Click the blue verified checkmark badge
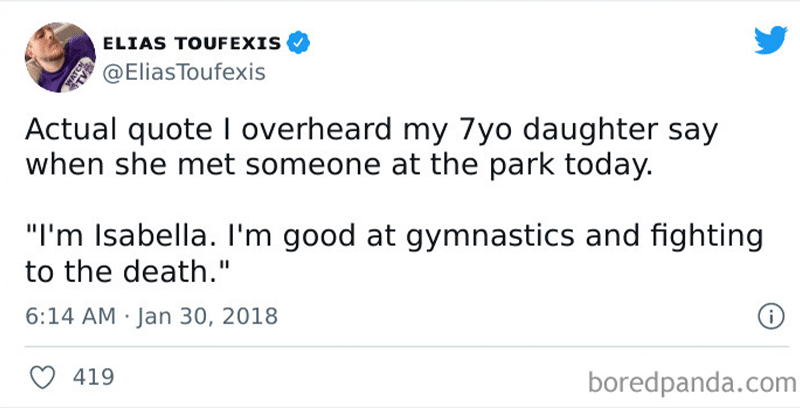 click(x=298, y=43)
